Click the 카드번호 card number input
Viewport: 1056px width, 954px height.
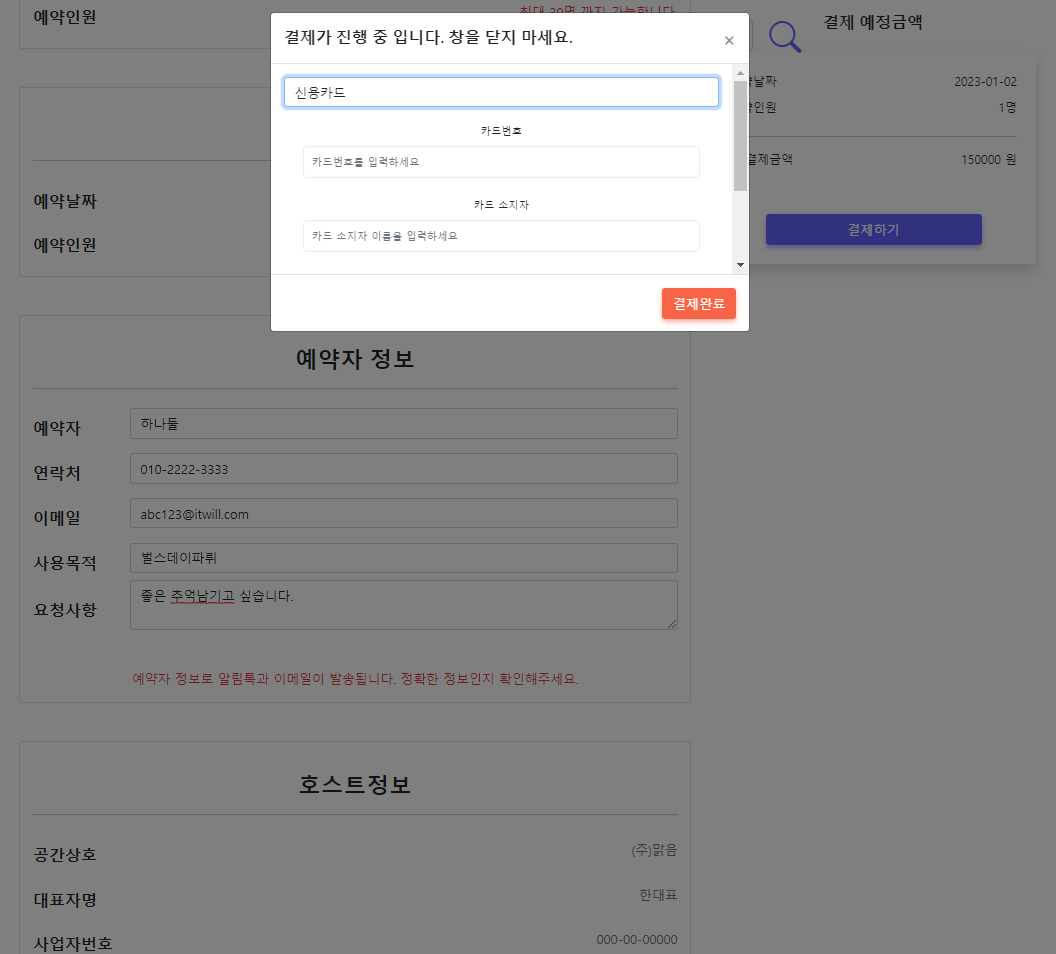click(x=500, y=161)
